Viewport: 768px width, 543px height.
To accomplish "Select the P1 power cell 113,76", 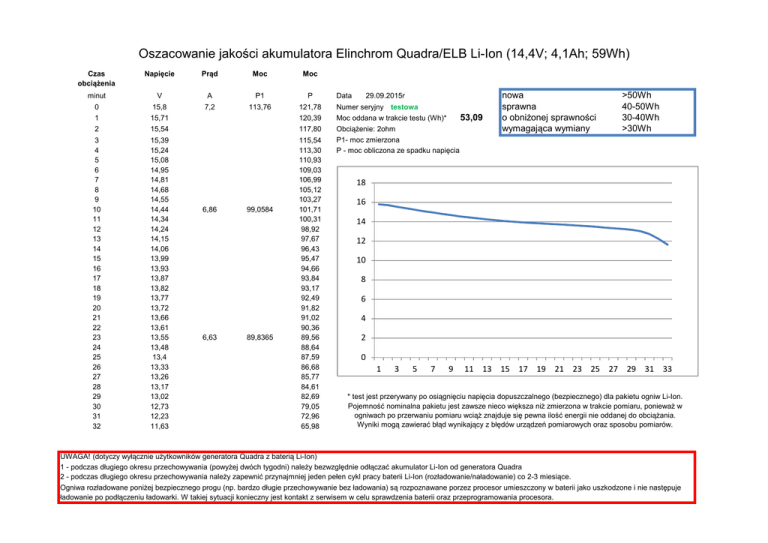I will 259,106.
